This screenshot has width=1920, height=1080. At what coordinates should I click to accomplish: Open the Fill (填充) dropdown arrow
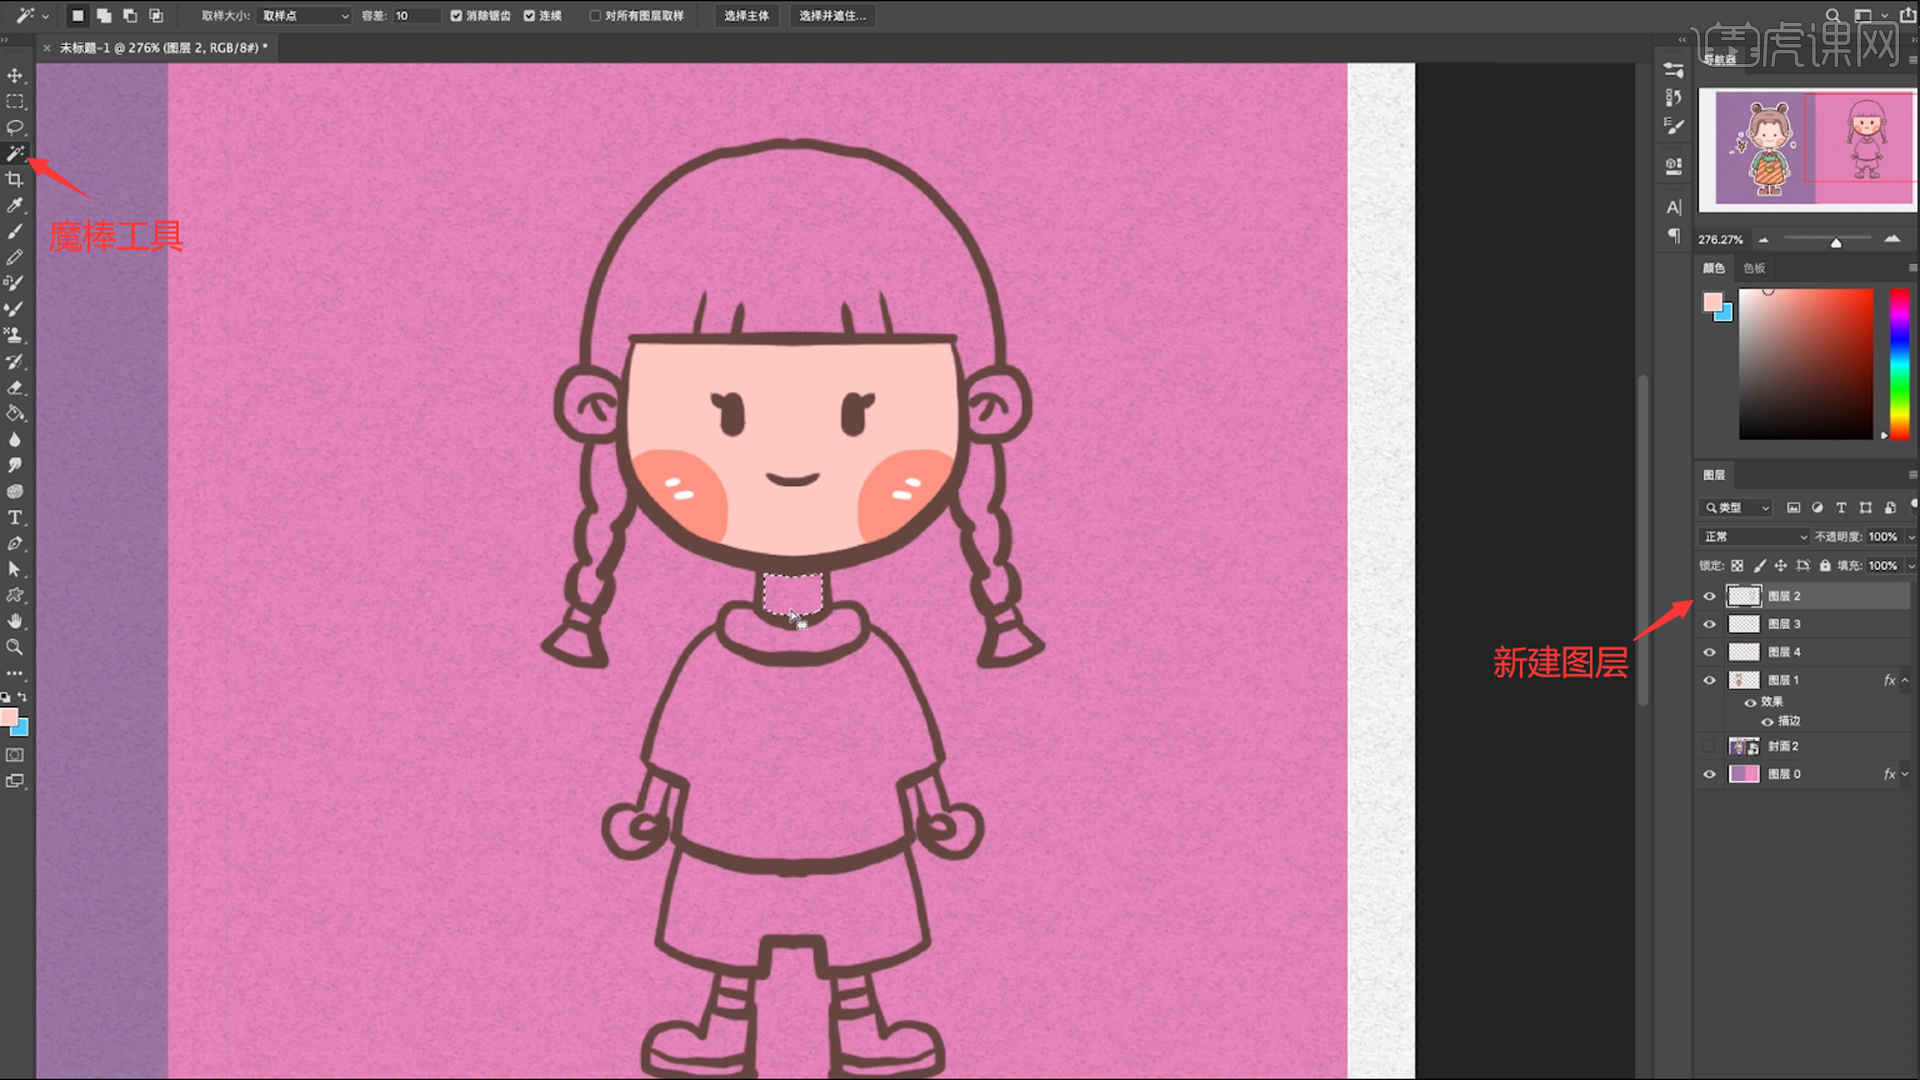click(x=1911, y=566)
